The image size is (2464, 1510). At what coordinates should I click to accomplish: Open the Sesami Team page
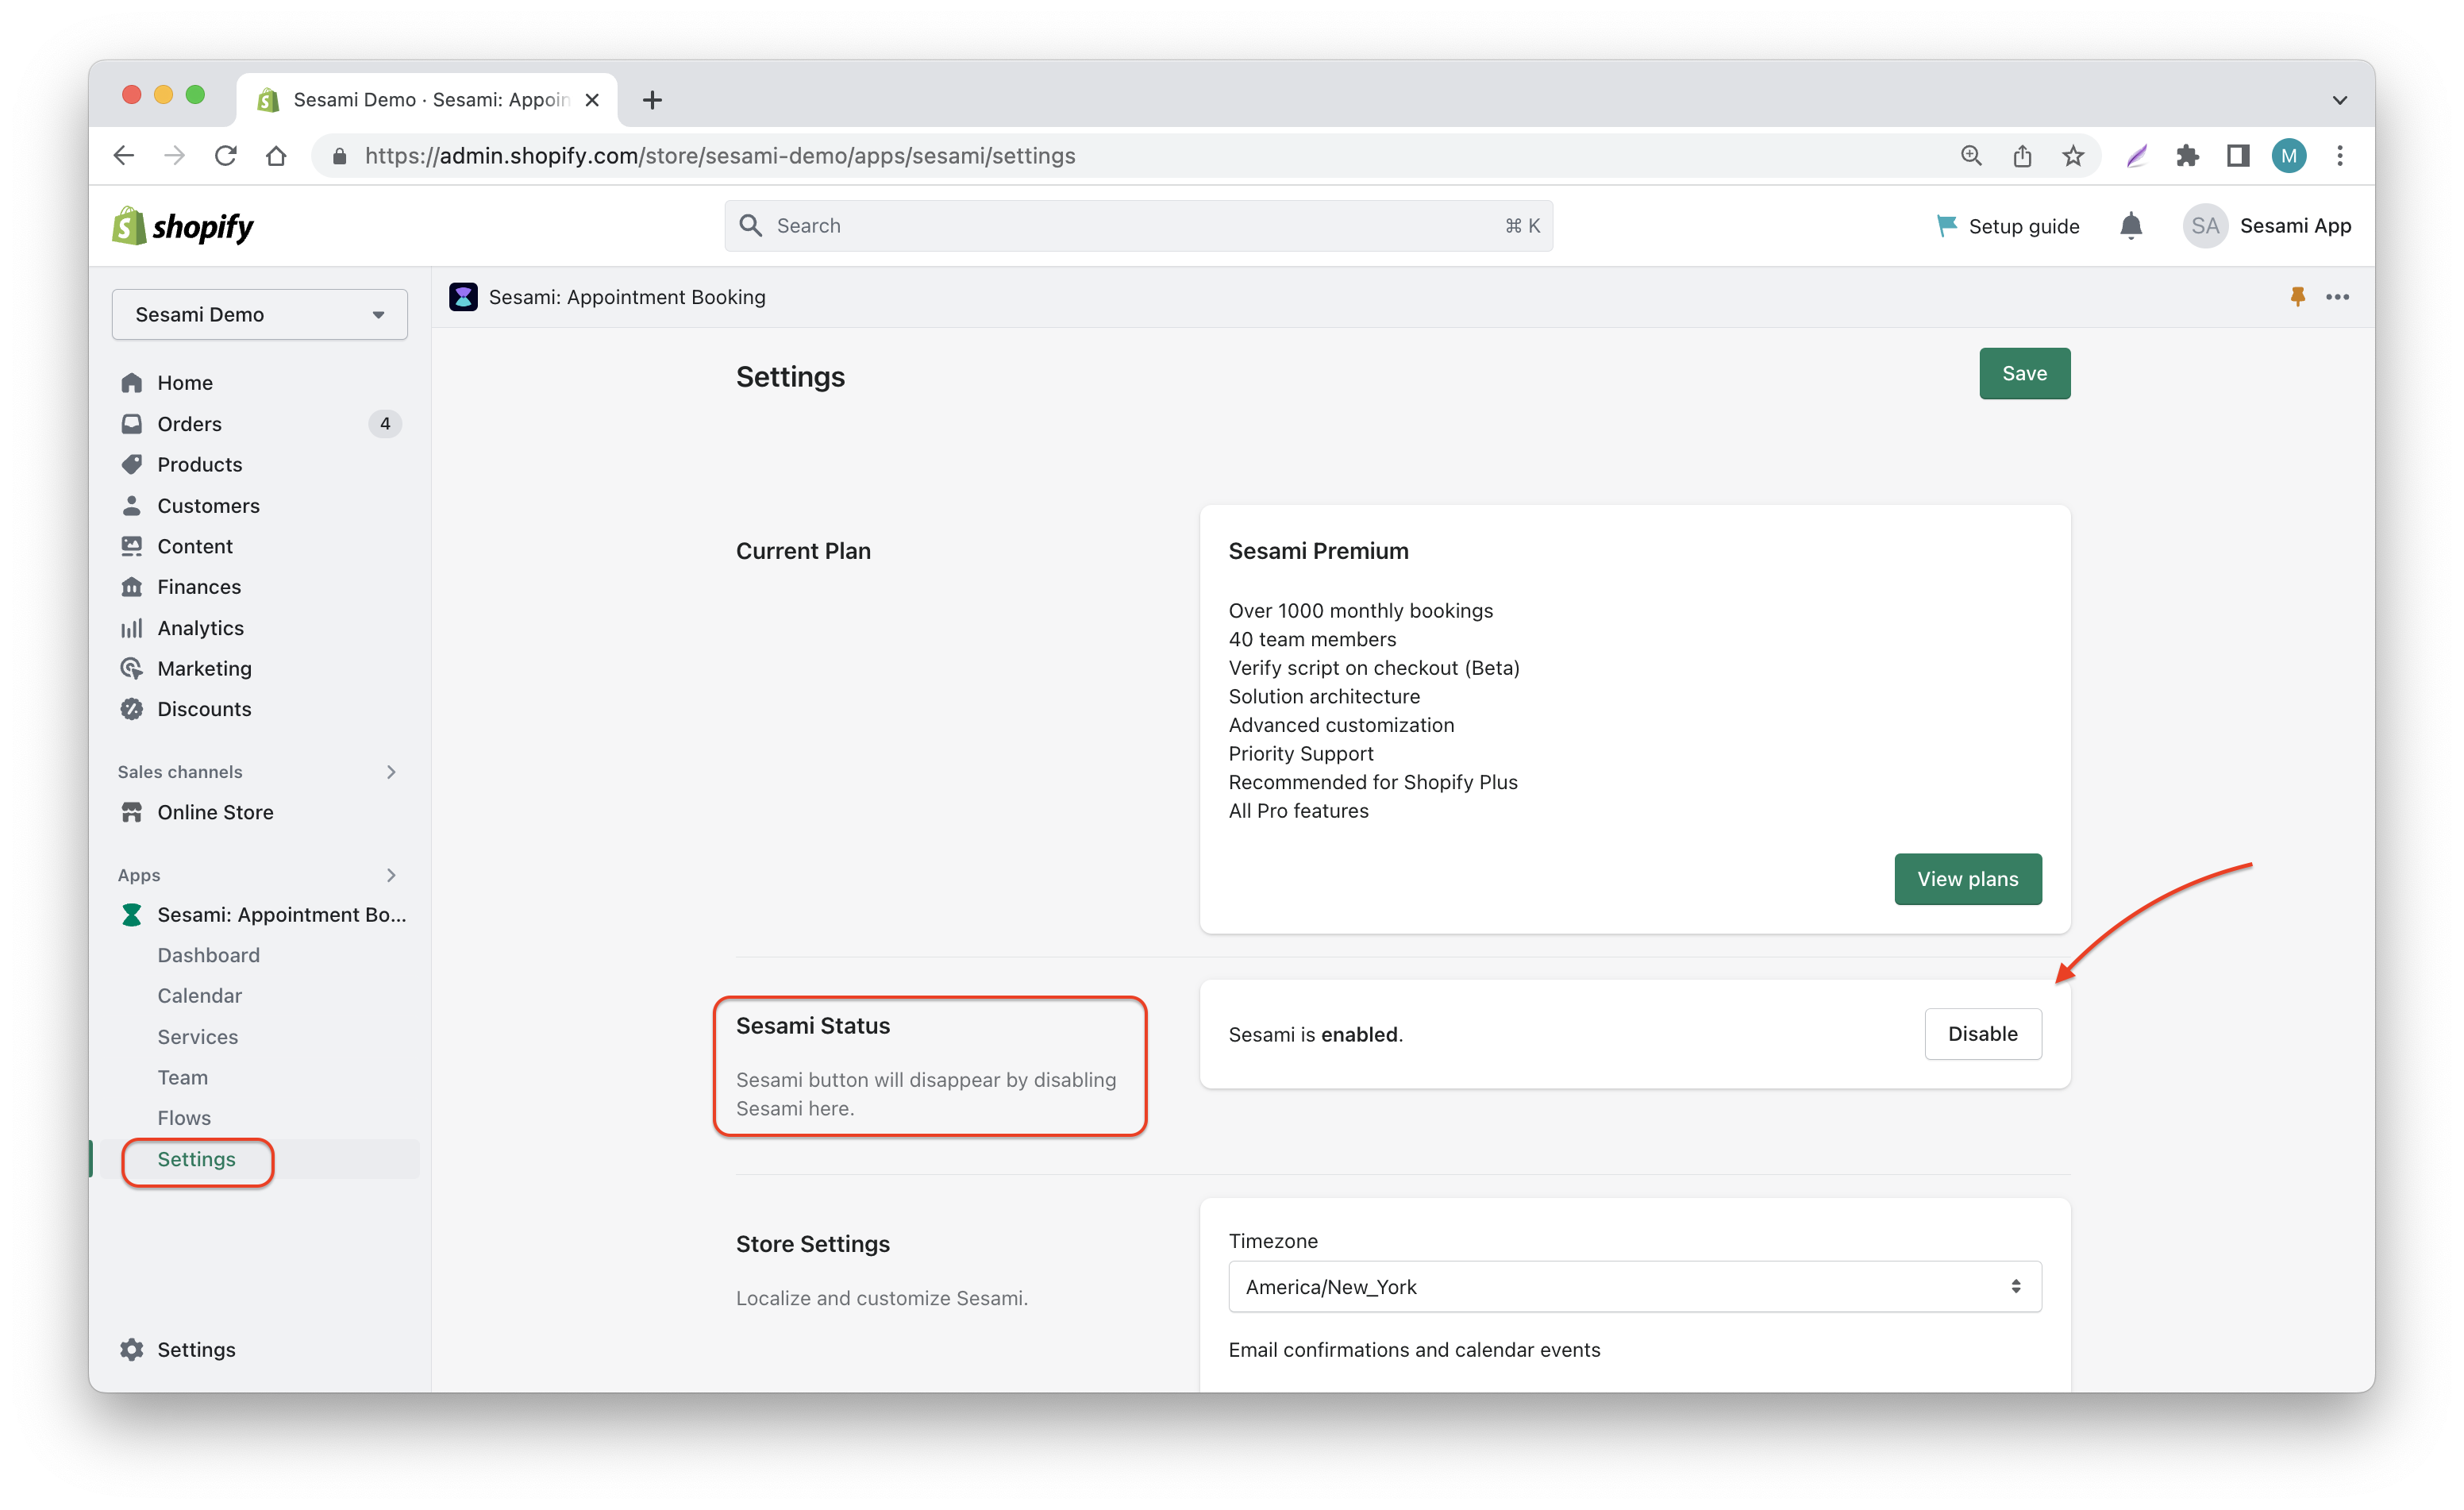tap(182, 1078)
